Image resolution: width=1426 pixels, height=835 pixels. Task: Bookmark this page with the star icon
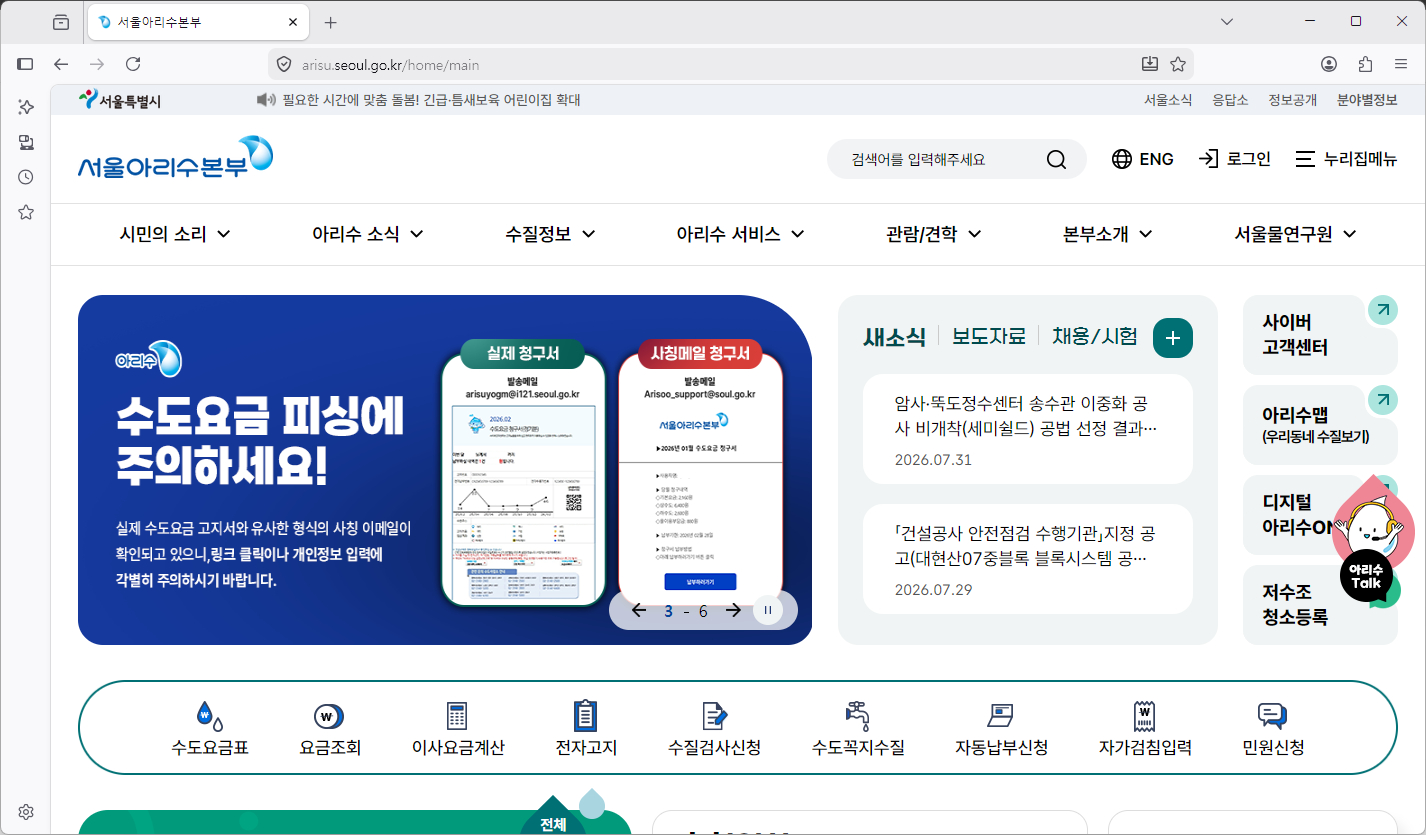tap(1178, 64)
